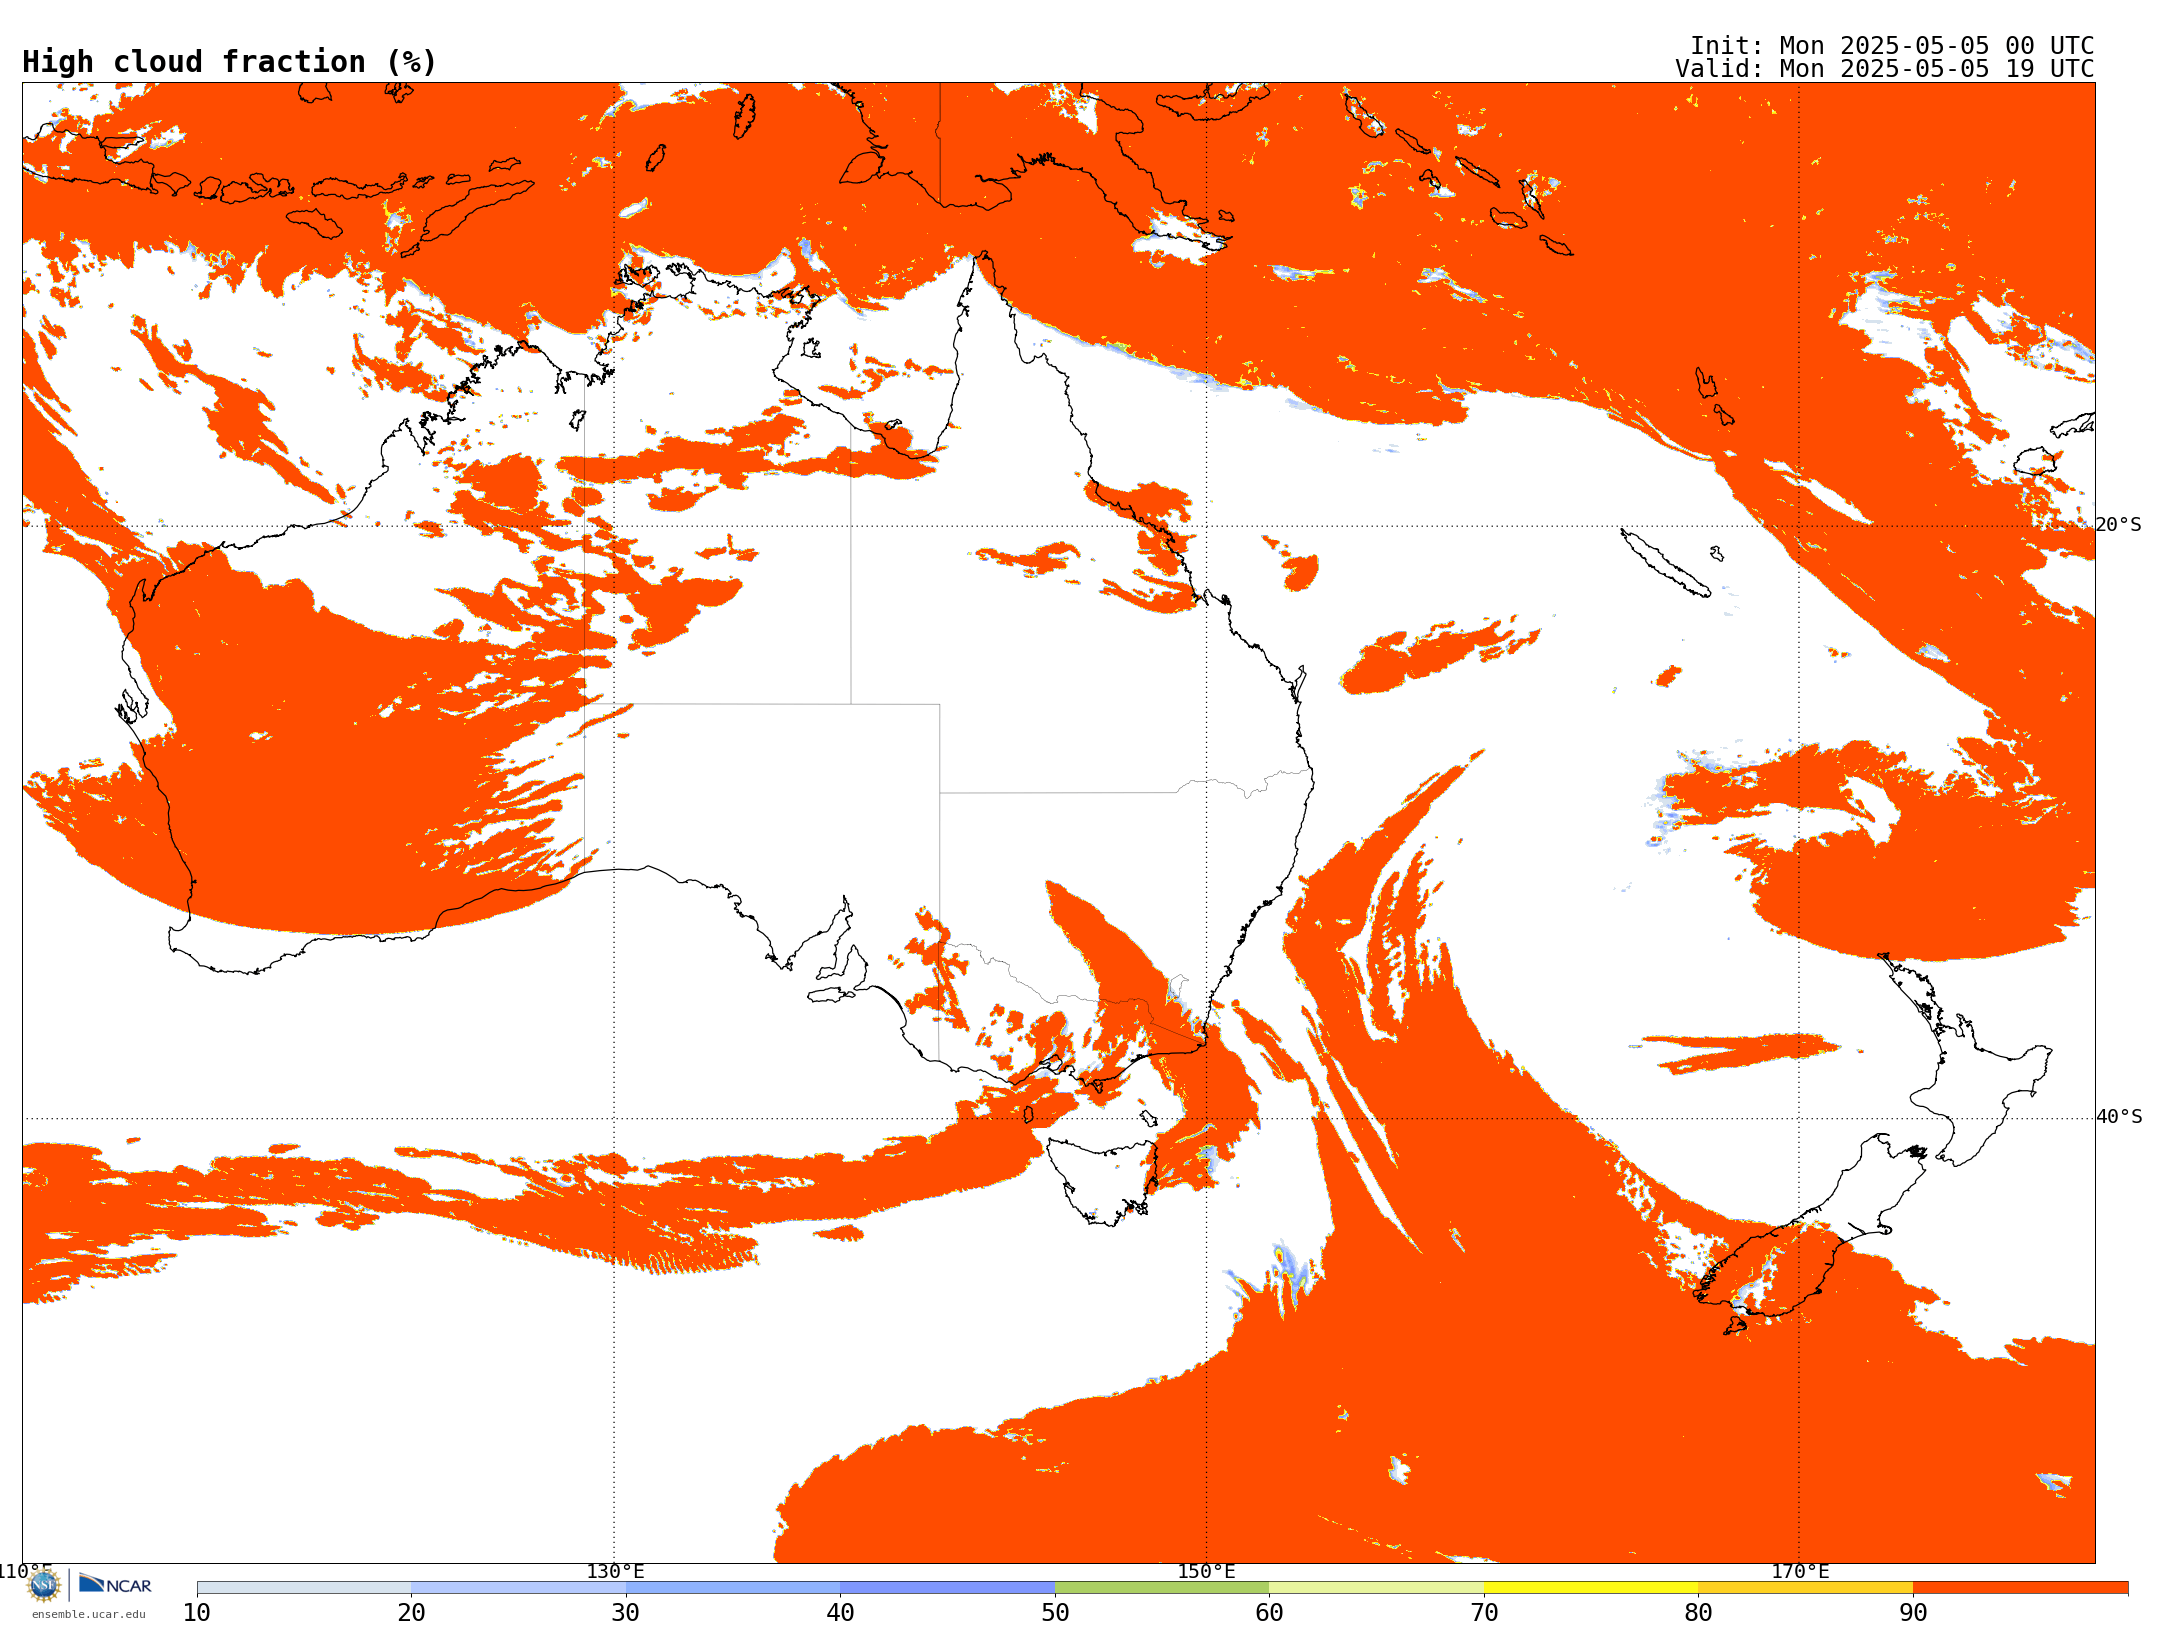This screenshot has width=2160, height=1626.
Task: Click Tasmania on the map
Action: [1102, 1180]
